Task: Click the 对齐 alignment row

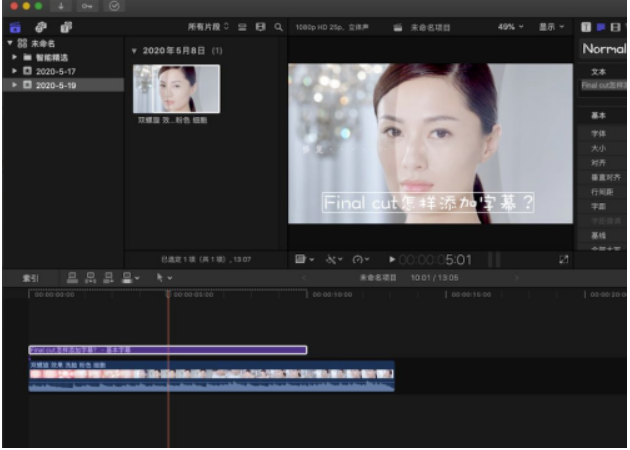Action: [x=602, y=163]
